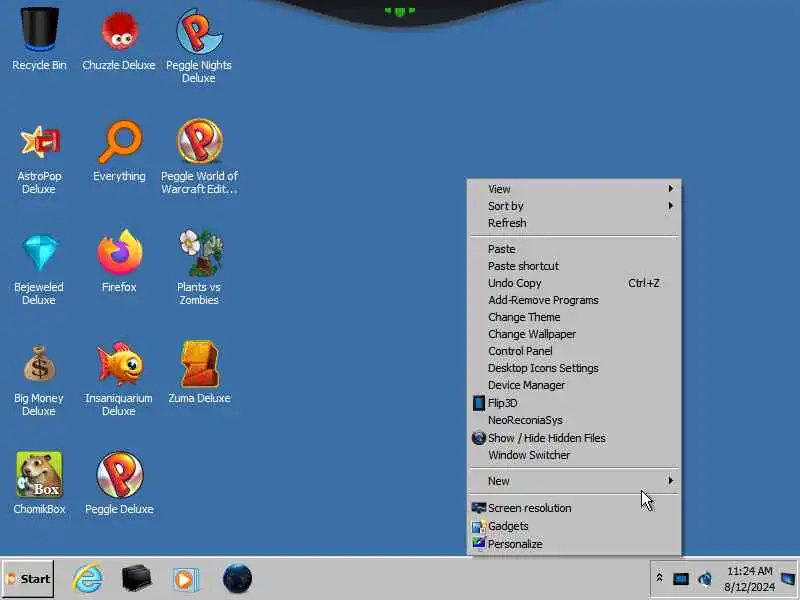Choose Paste in the context menu

(x=574, y=249)
